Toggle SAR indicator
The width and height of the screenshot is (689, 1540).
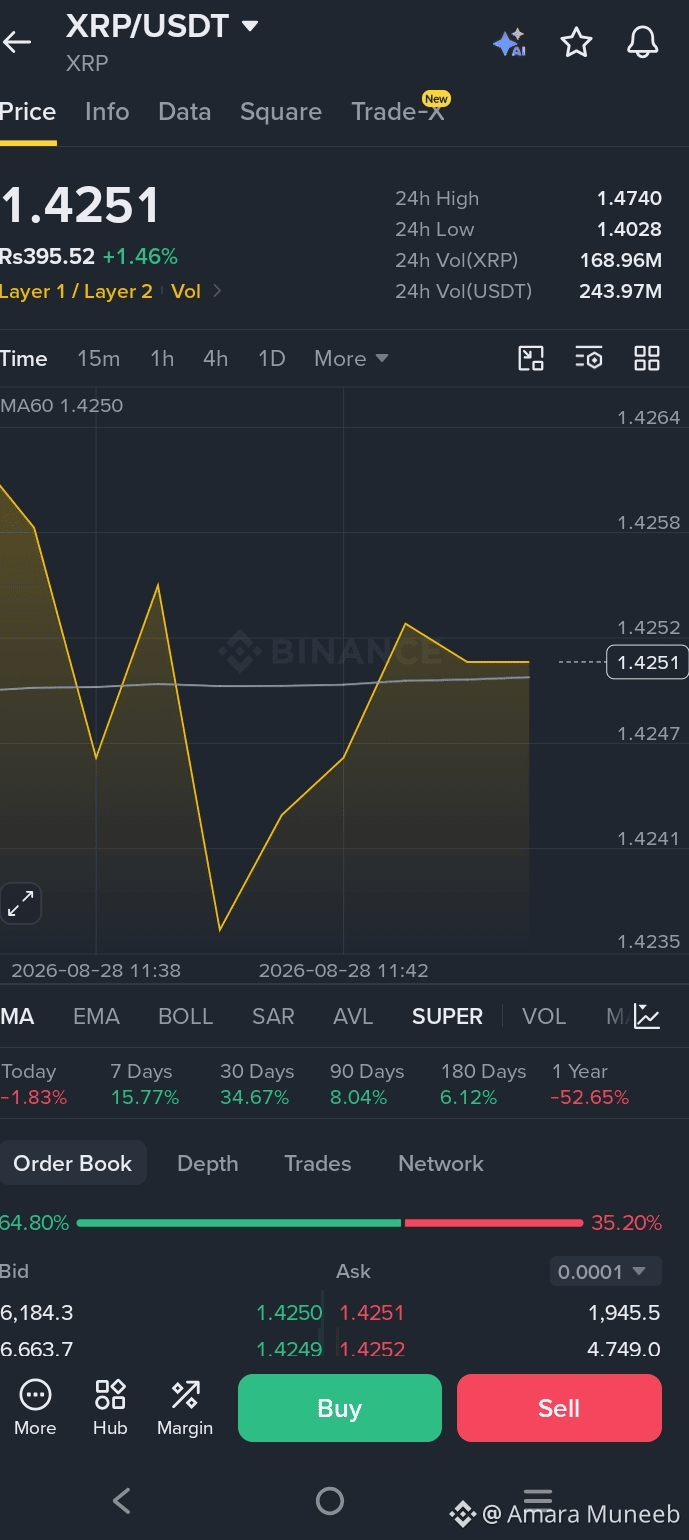tap(273, 1016)
